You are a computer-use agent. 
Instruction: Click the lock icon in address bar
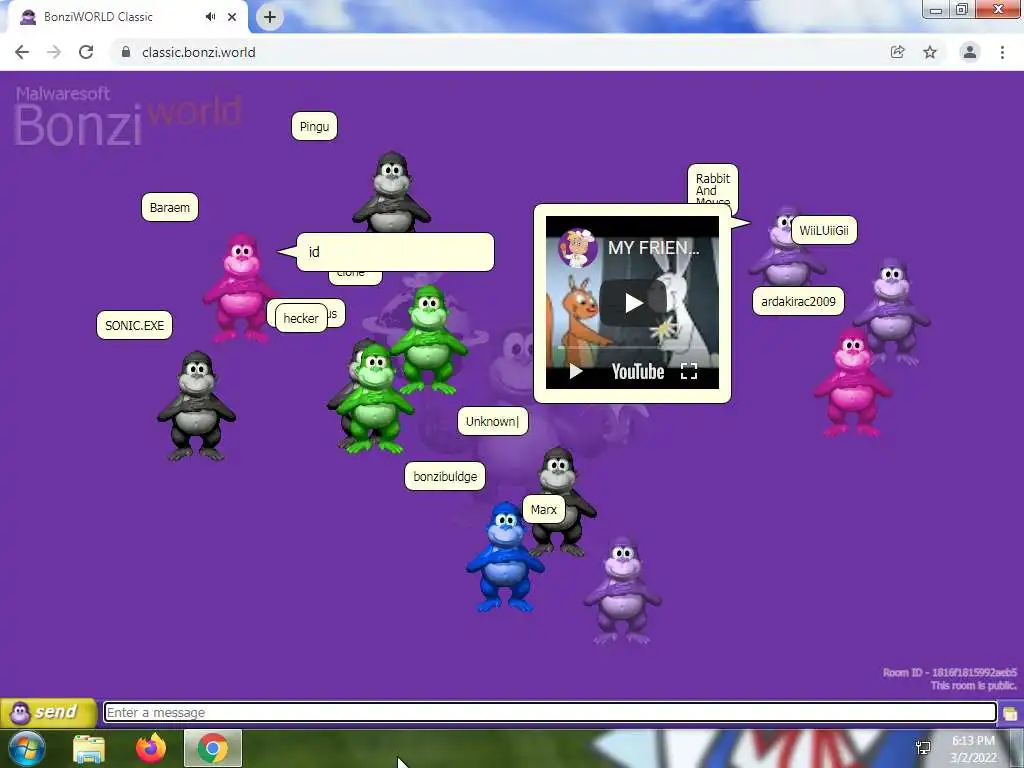pyautogui.click(x=126, y=52)
